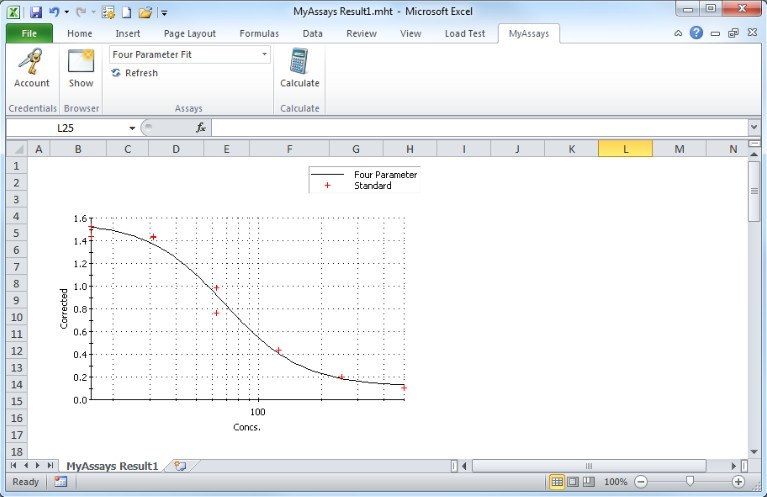Click the horizontal scrollbar thumb
The height and width of the screenshot is (497, 767).
[x=589, y=466]
